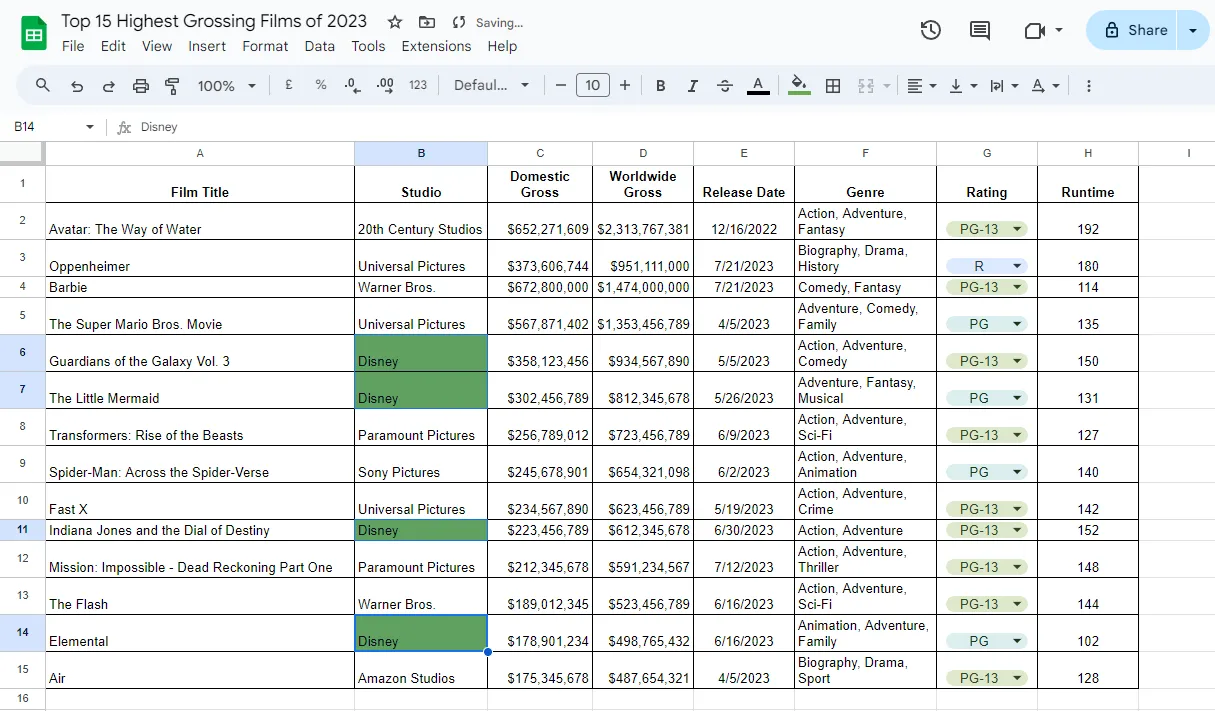Image resolution: width=1215 pixels, height=711 pixels.
Task: Open the comments icon near Share
Action: [x=980, y=30]
